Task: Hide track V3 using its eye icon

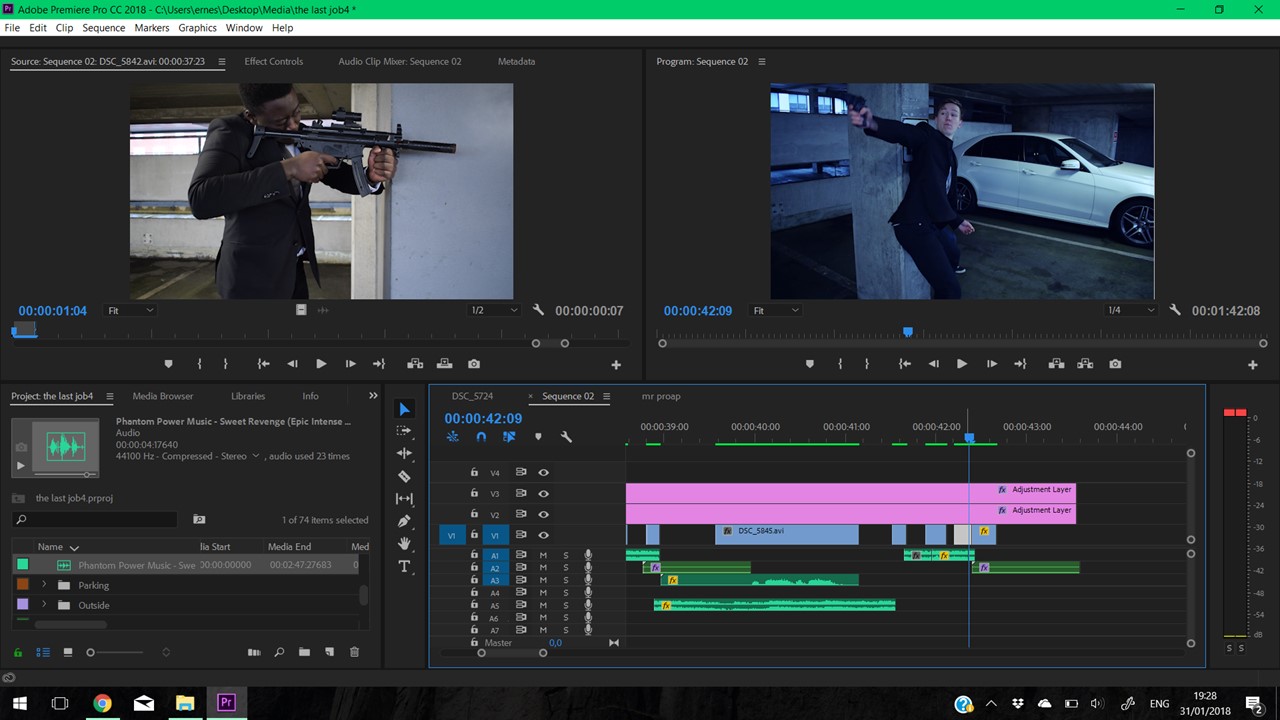Action: point(544,493)
